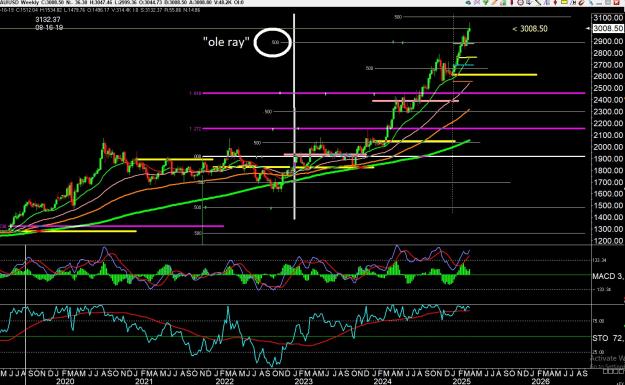Click the yellow '< 3008.50' price annotation
Screen dimensions: 625x385
coord(530,29)
